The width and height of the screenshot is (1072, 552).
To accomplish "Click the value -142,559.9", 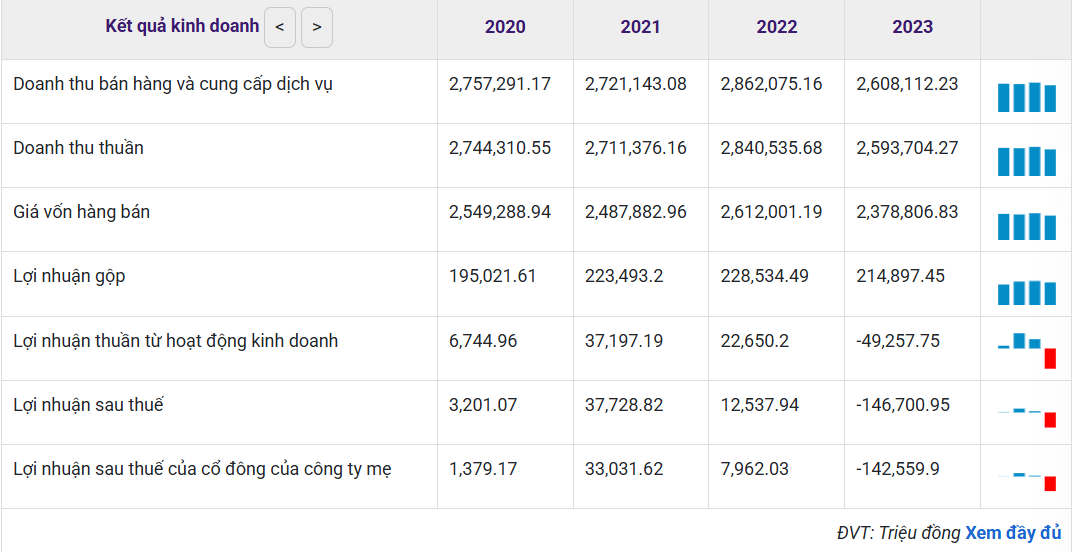I will tap(898, 469).
